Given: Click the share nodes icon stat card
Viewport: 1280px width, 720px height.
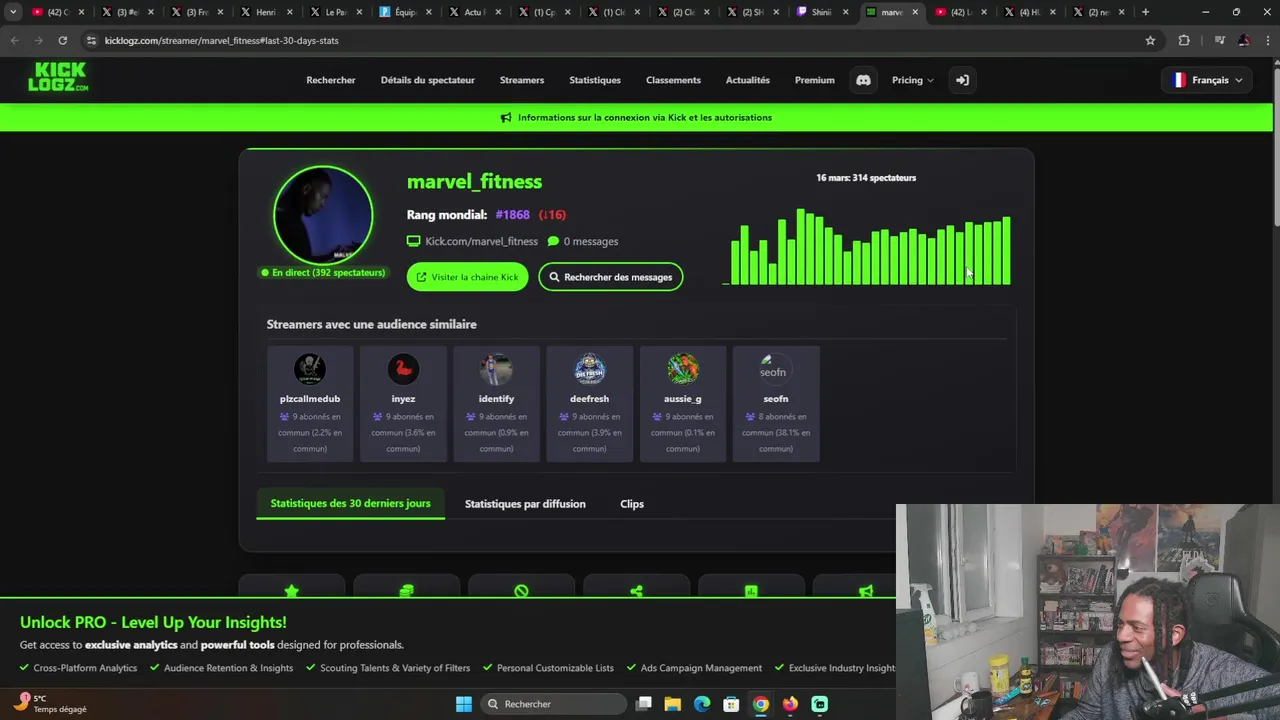Looking at the screenshot, I should pos(636,591).
